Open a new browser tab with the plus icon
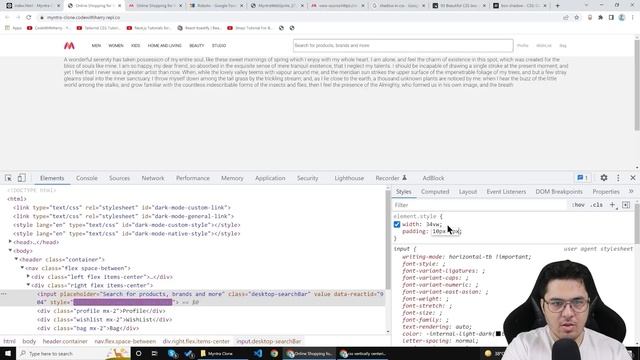 click(x=558, y=6)
